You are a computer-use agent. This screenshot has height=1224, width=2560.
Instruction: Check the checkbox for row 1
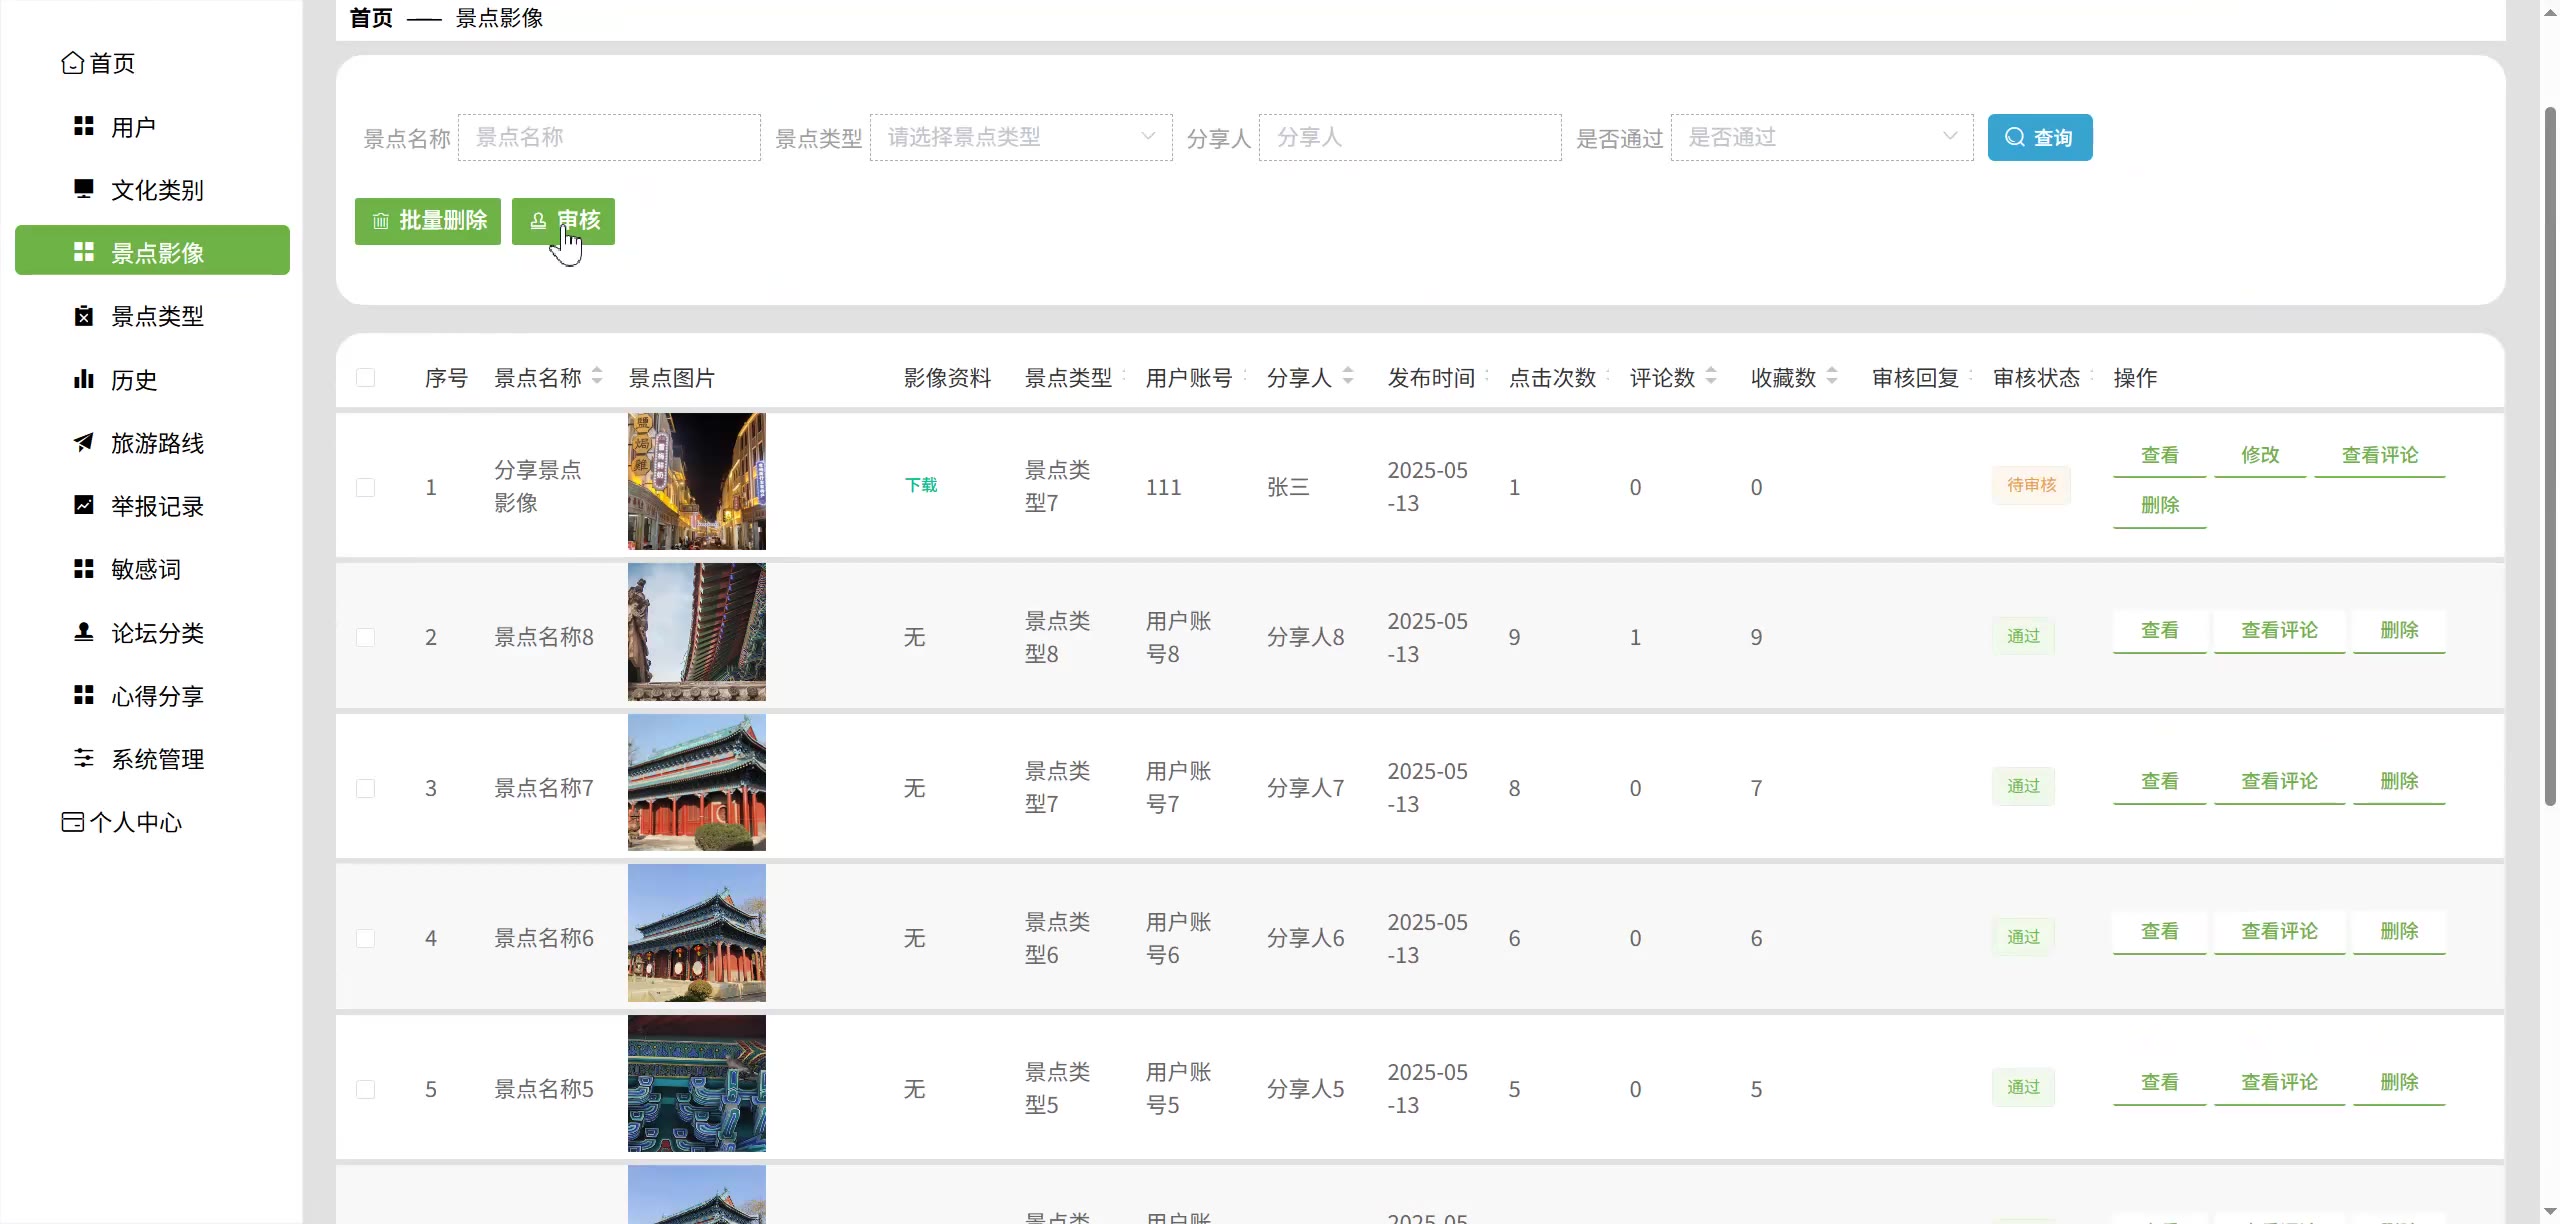coord(366,487)
